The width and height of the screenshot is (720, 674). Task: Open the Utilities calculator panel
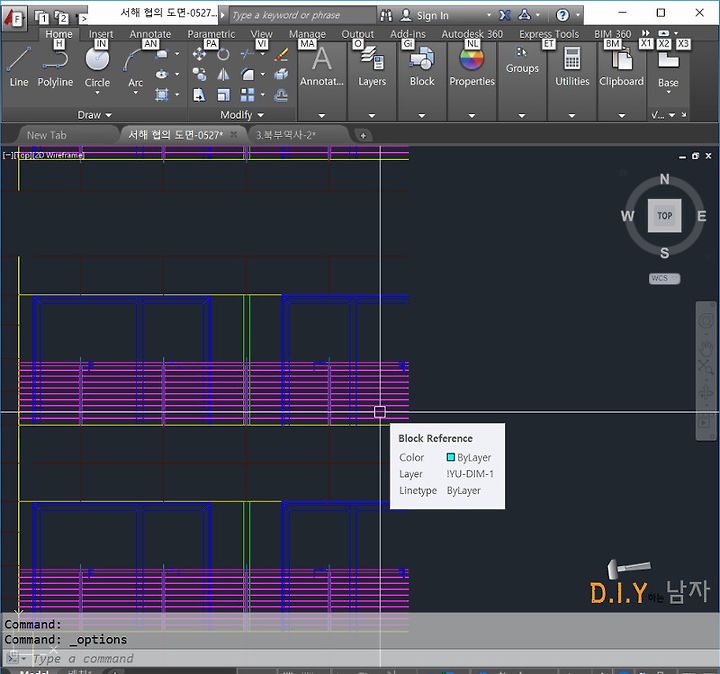coord(572,67)
